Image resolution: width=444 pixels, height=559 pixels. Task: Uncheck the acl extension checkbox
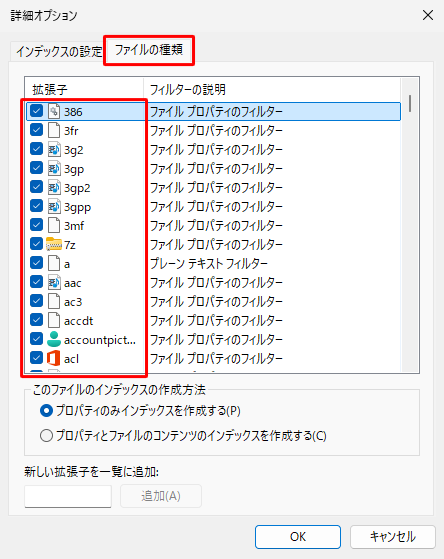coord(36,358)
